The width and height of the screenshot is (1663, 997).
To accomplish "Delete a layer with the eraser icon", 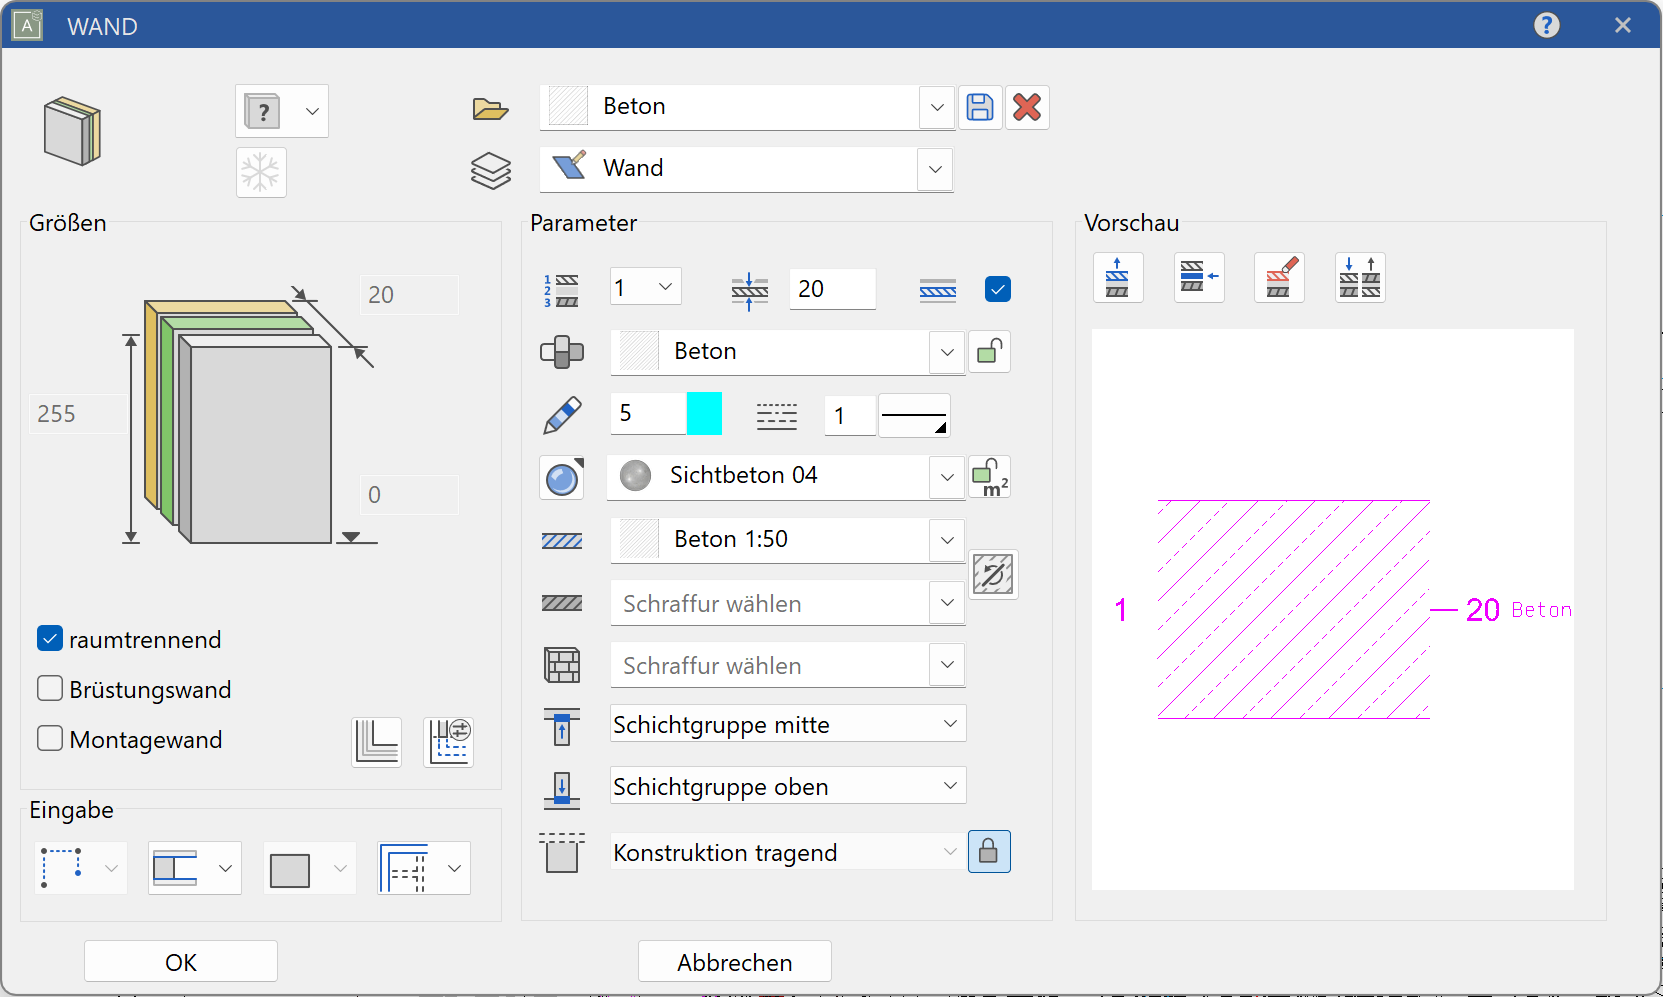I will tap(1279, 277).
